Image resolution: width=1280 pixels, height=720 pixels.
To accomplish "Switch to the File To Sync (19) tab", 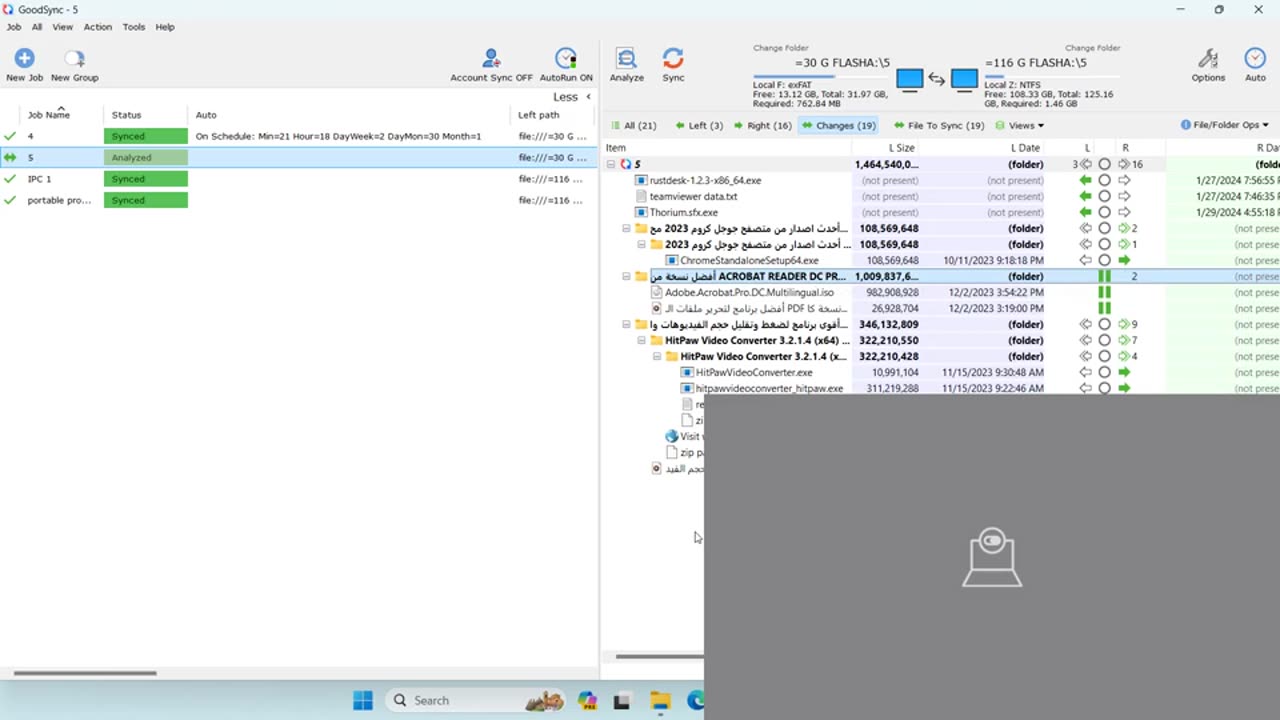I will 940,125.
